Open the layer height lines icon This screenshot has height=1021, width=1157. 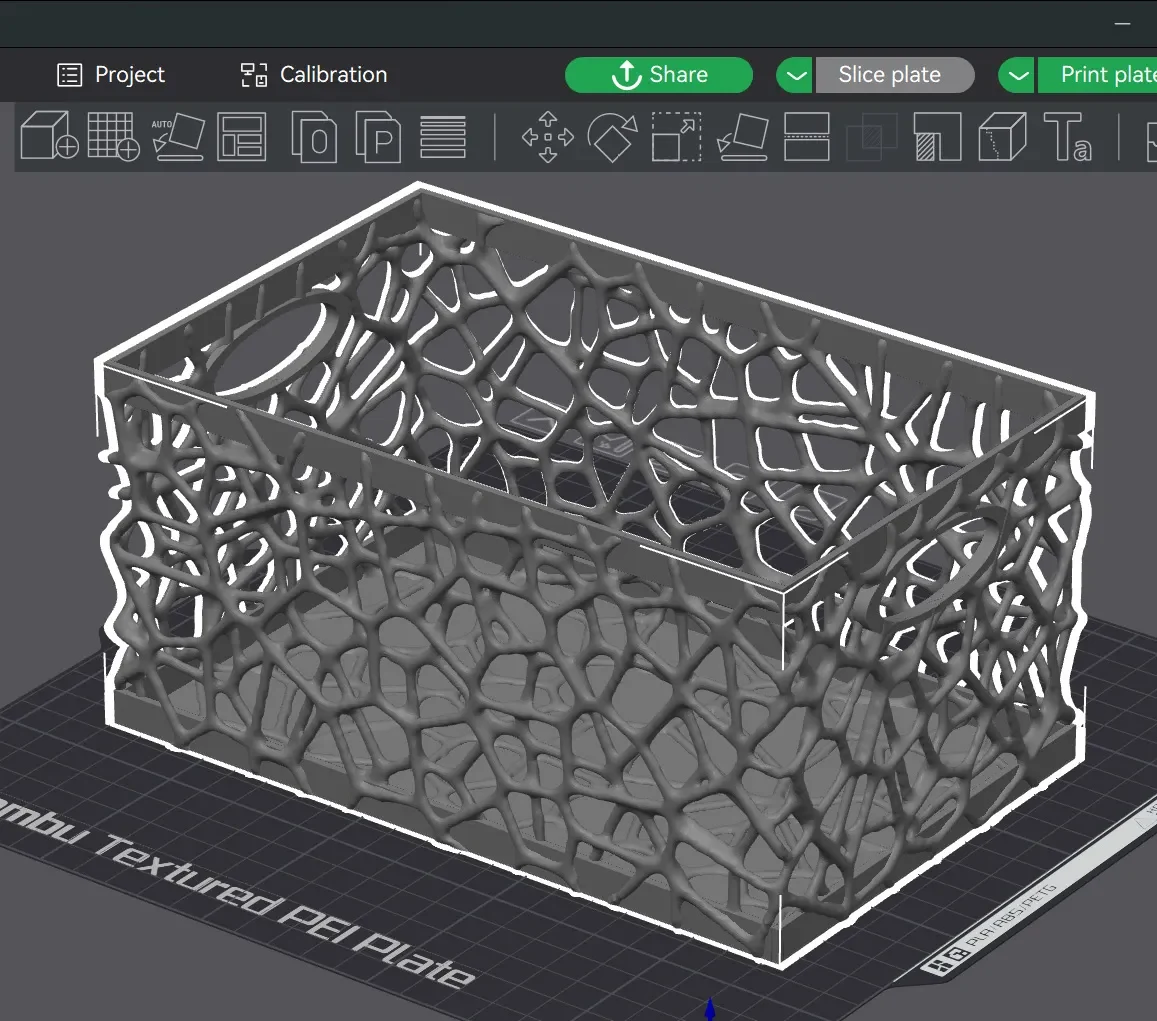[443, 136]
